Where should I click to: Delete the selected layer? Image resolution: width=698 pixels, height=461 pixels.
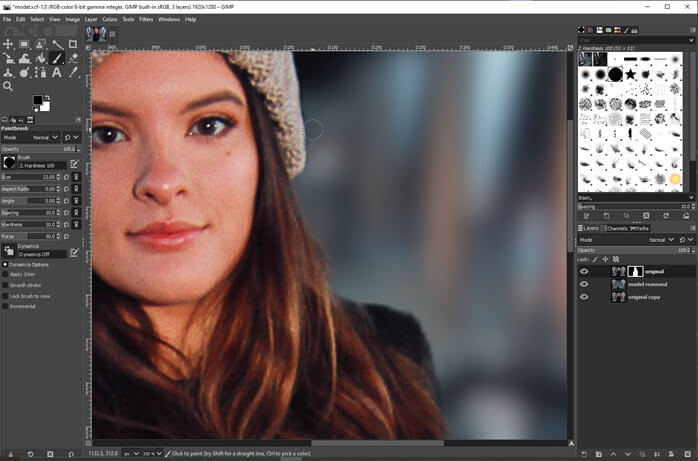(687, 454)
